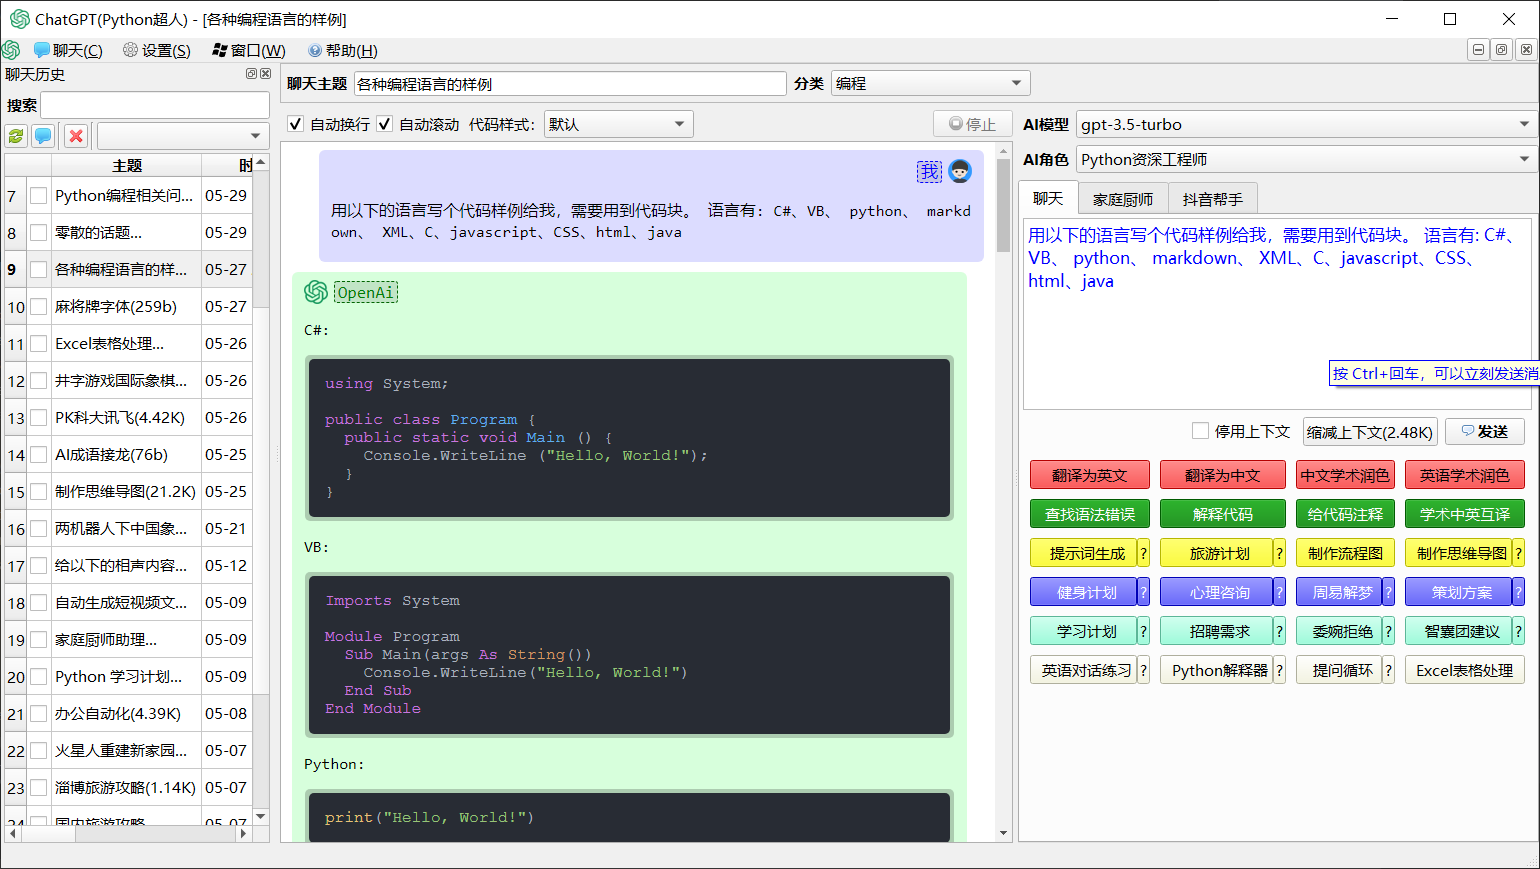Toggle the 自动换行 checkbox

pos(295,124)
